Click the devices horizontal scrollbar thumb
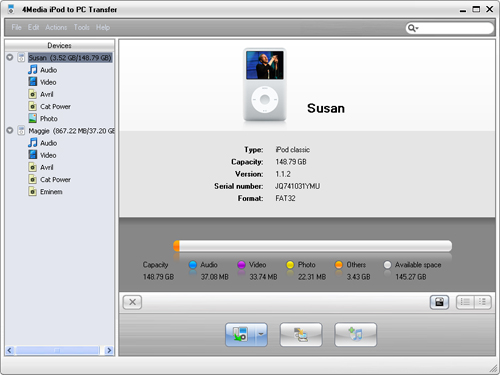 coord(57,350)
